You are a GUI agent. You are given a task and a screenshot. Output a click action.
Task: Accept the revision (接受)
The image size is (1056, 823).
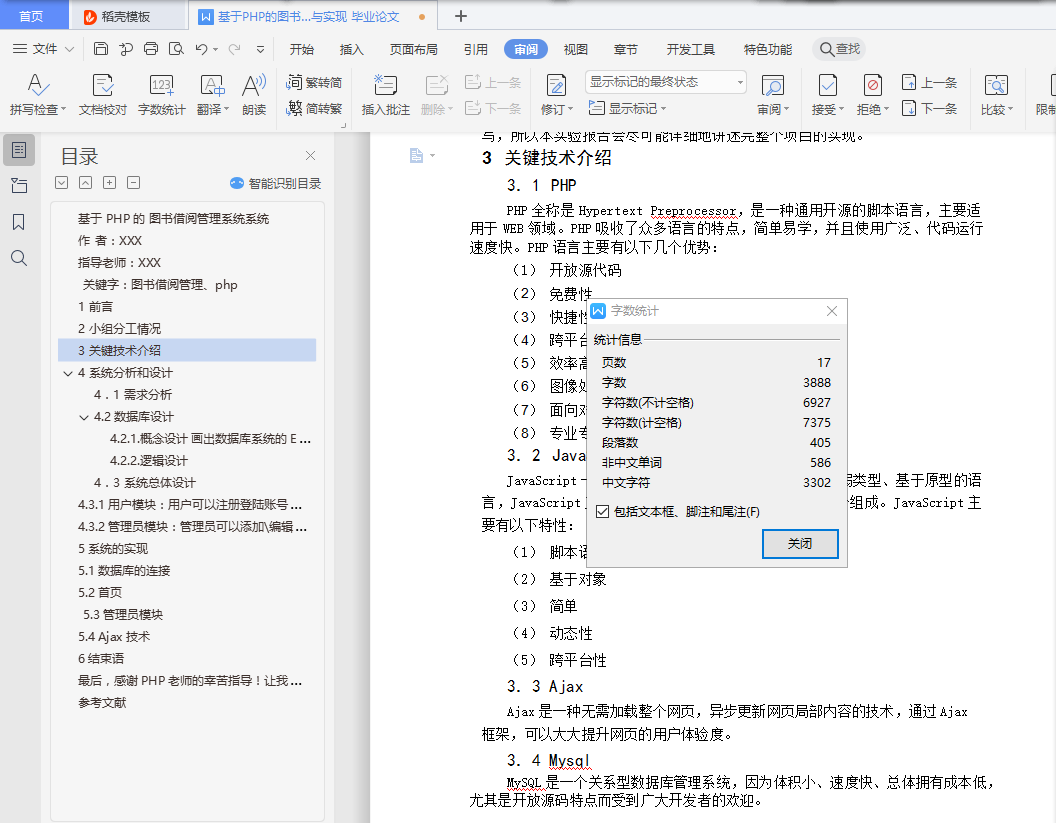(828, 94)
